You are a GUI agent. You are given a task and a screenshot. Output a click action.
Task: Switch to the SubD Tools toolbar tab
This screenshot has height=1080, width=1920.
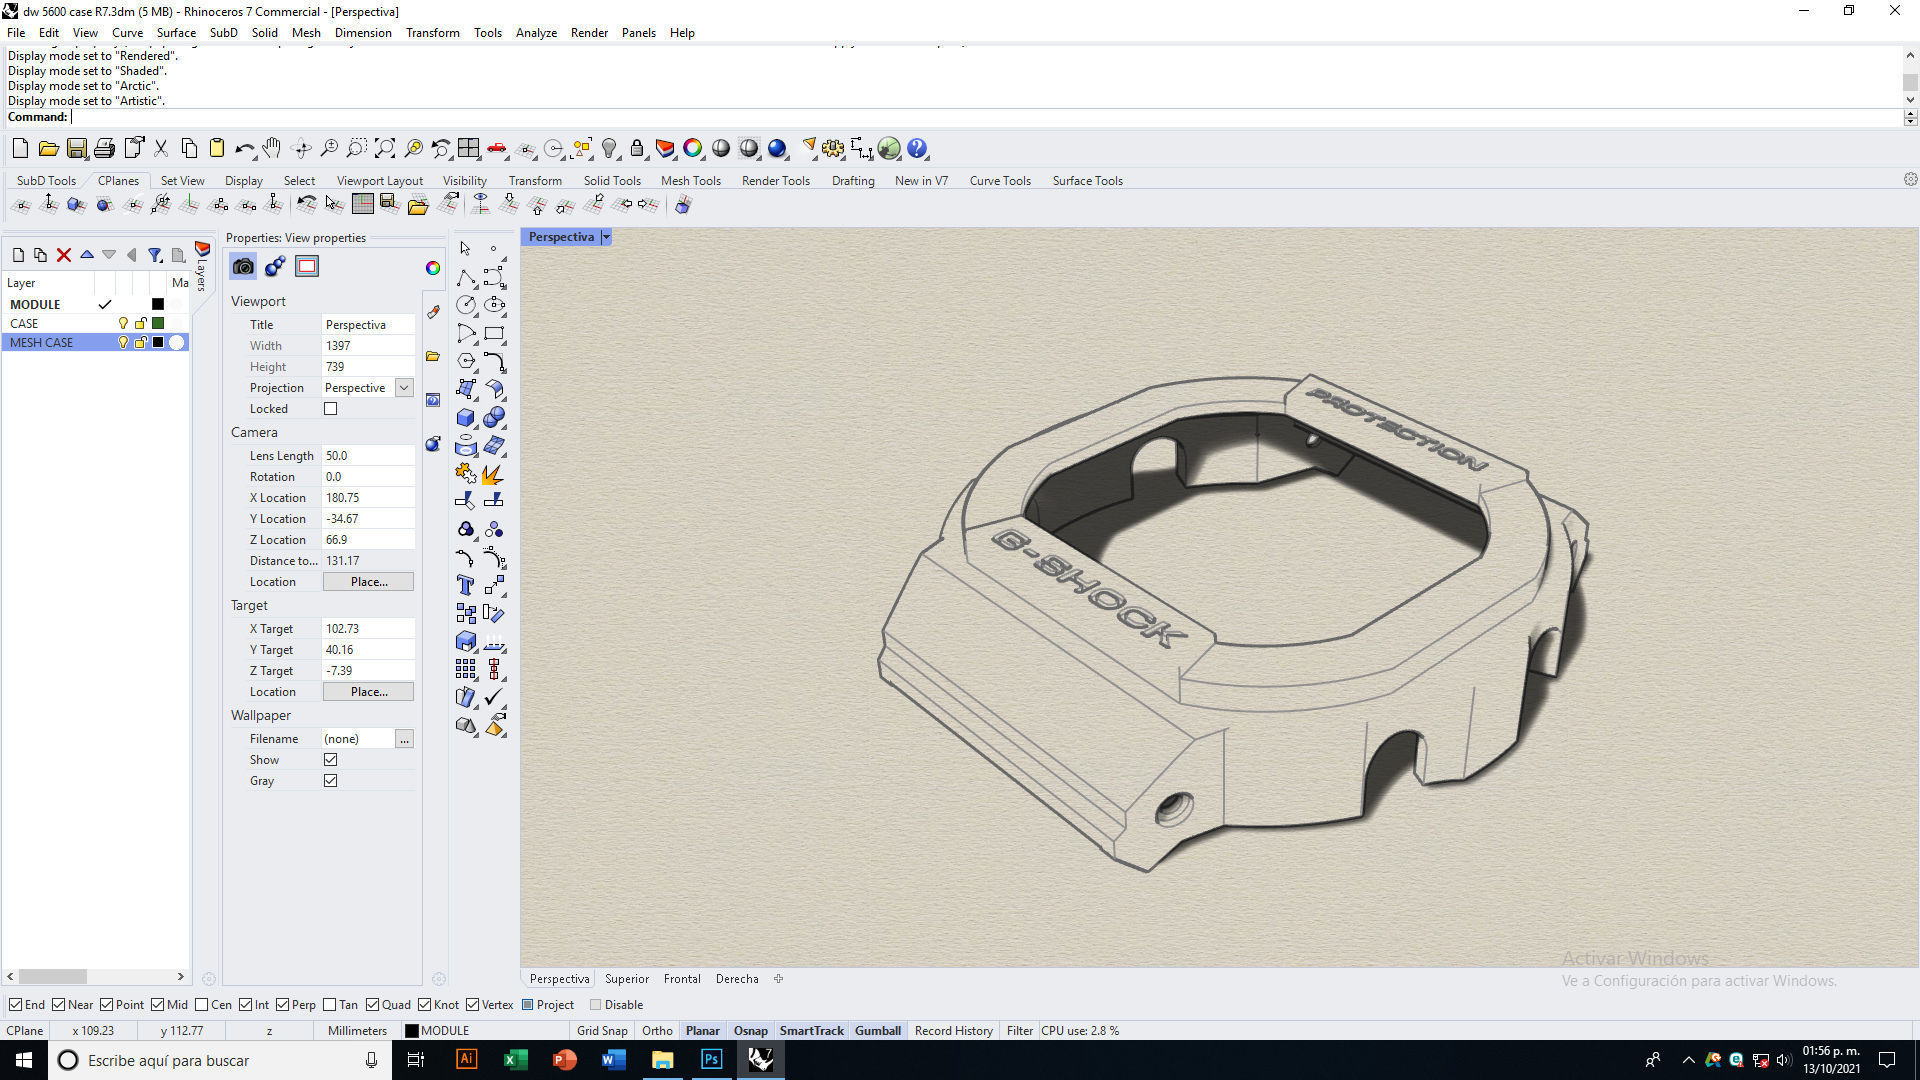pos(46,181)
